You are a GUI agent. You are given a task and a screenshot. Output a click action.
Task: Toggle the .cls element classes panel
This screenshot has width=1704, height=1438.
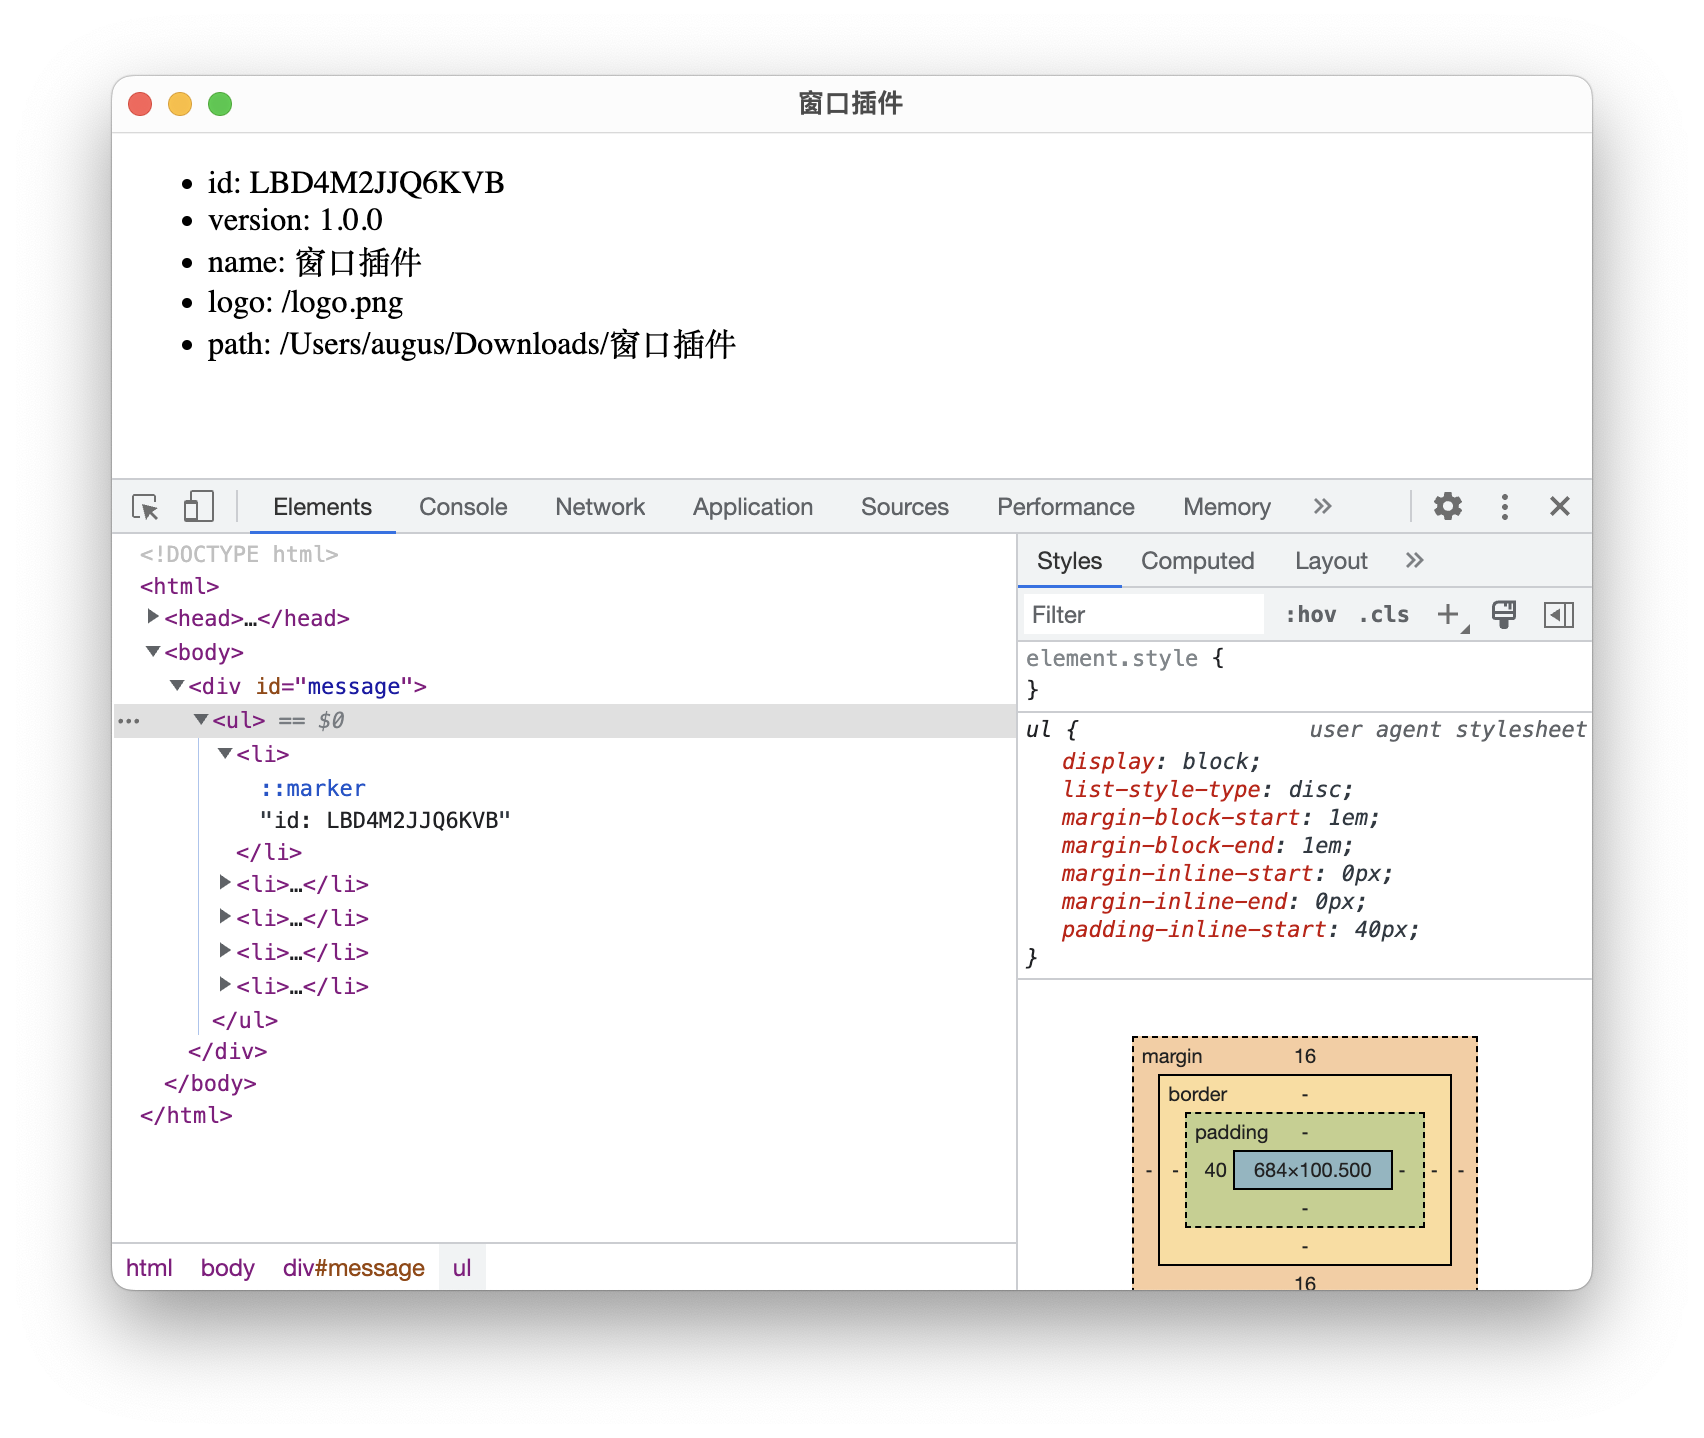pyautogui.click(x=1384, y=615)
